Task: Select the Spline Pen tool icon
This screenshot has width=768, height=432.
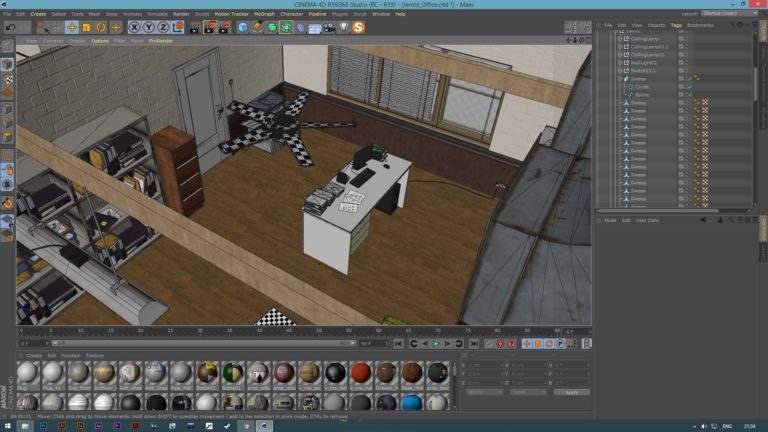Action: (x=257, y=27)
